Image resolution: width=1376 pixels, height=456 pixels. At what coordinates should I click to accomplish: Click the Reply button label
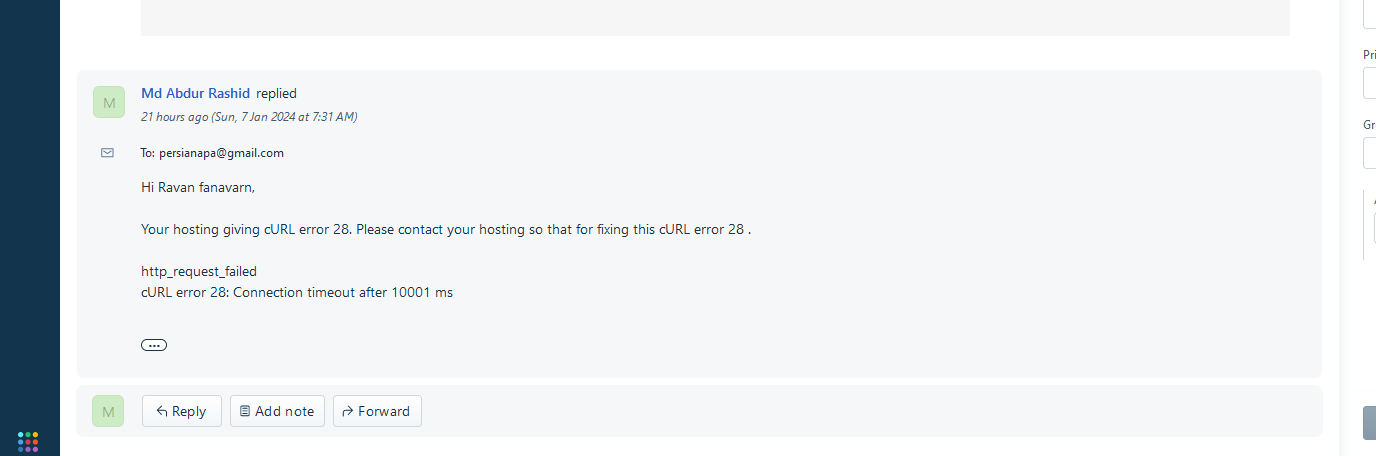pyautogui.click(x=189, y=411)
